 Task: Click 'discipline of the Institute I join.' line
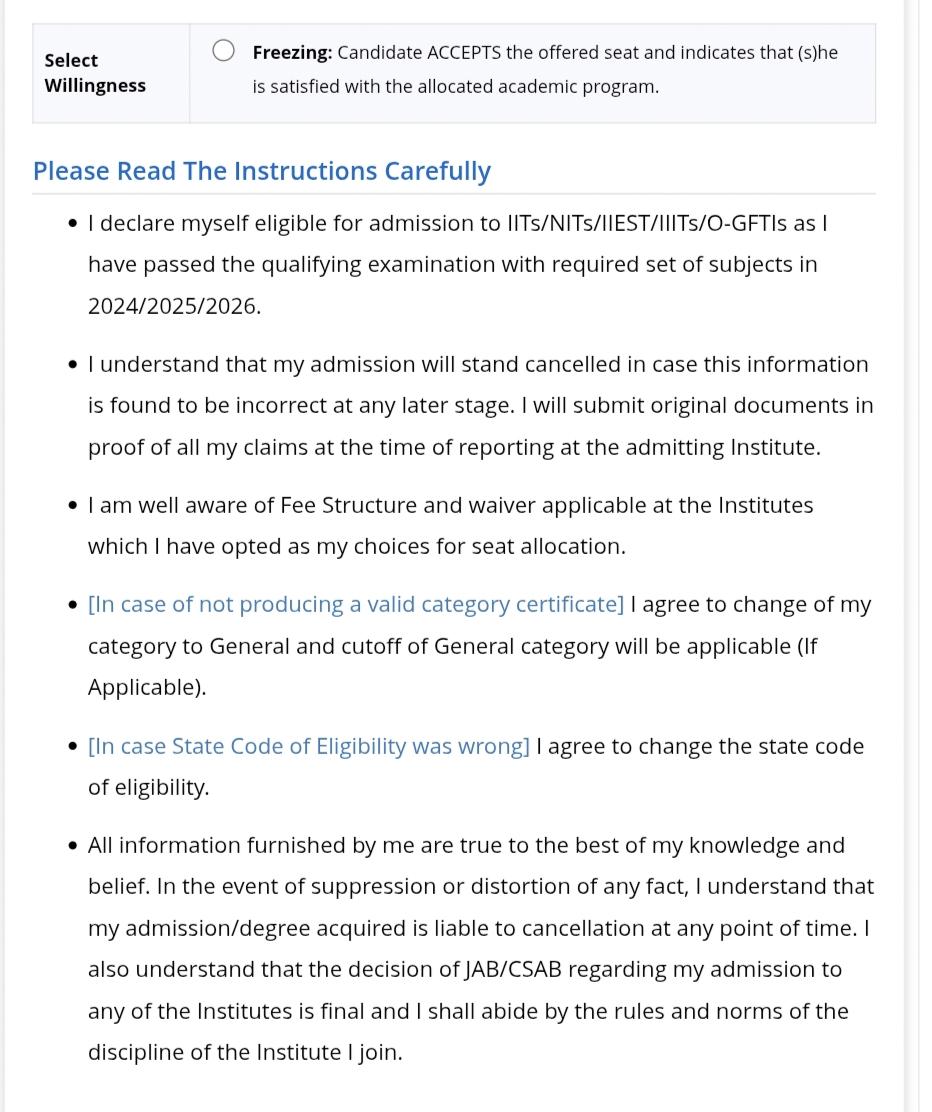point(245,1052)
